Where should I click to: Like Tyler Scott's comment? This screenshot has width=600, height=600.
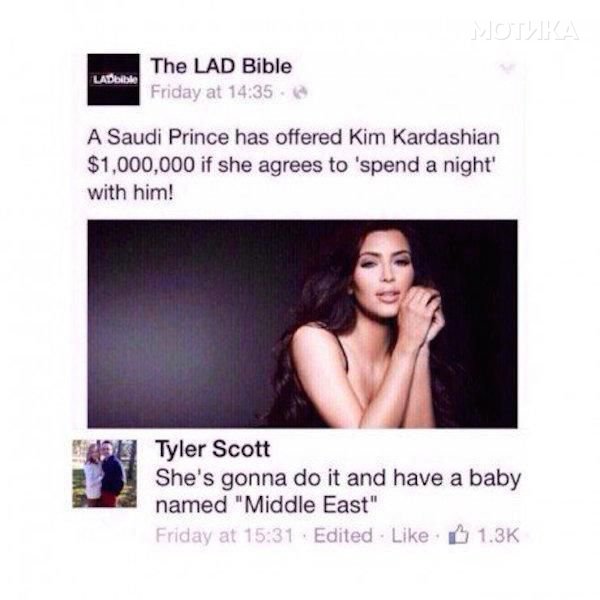(409, 535)
